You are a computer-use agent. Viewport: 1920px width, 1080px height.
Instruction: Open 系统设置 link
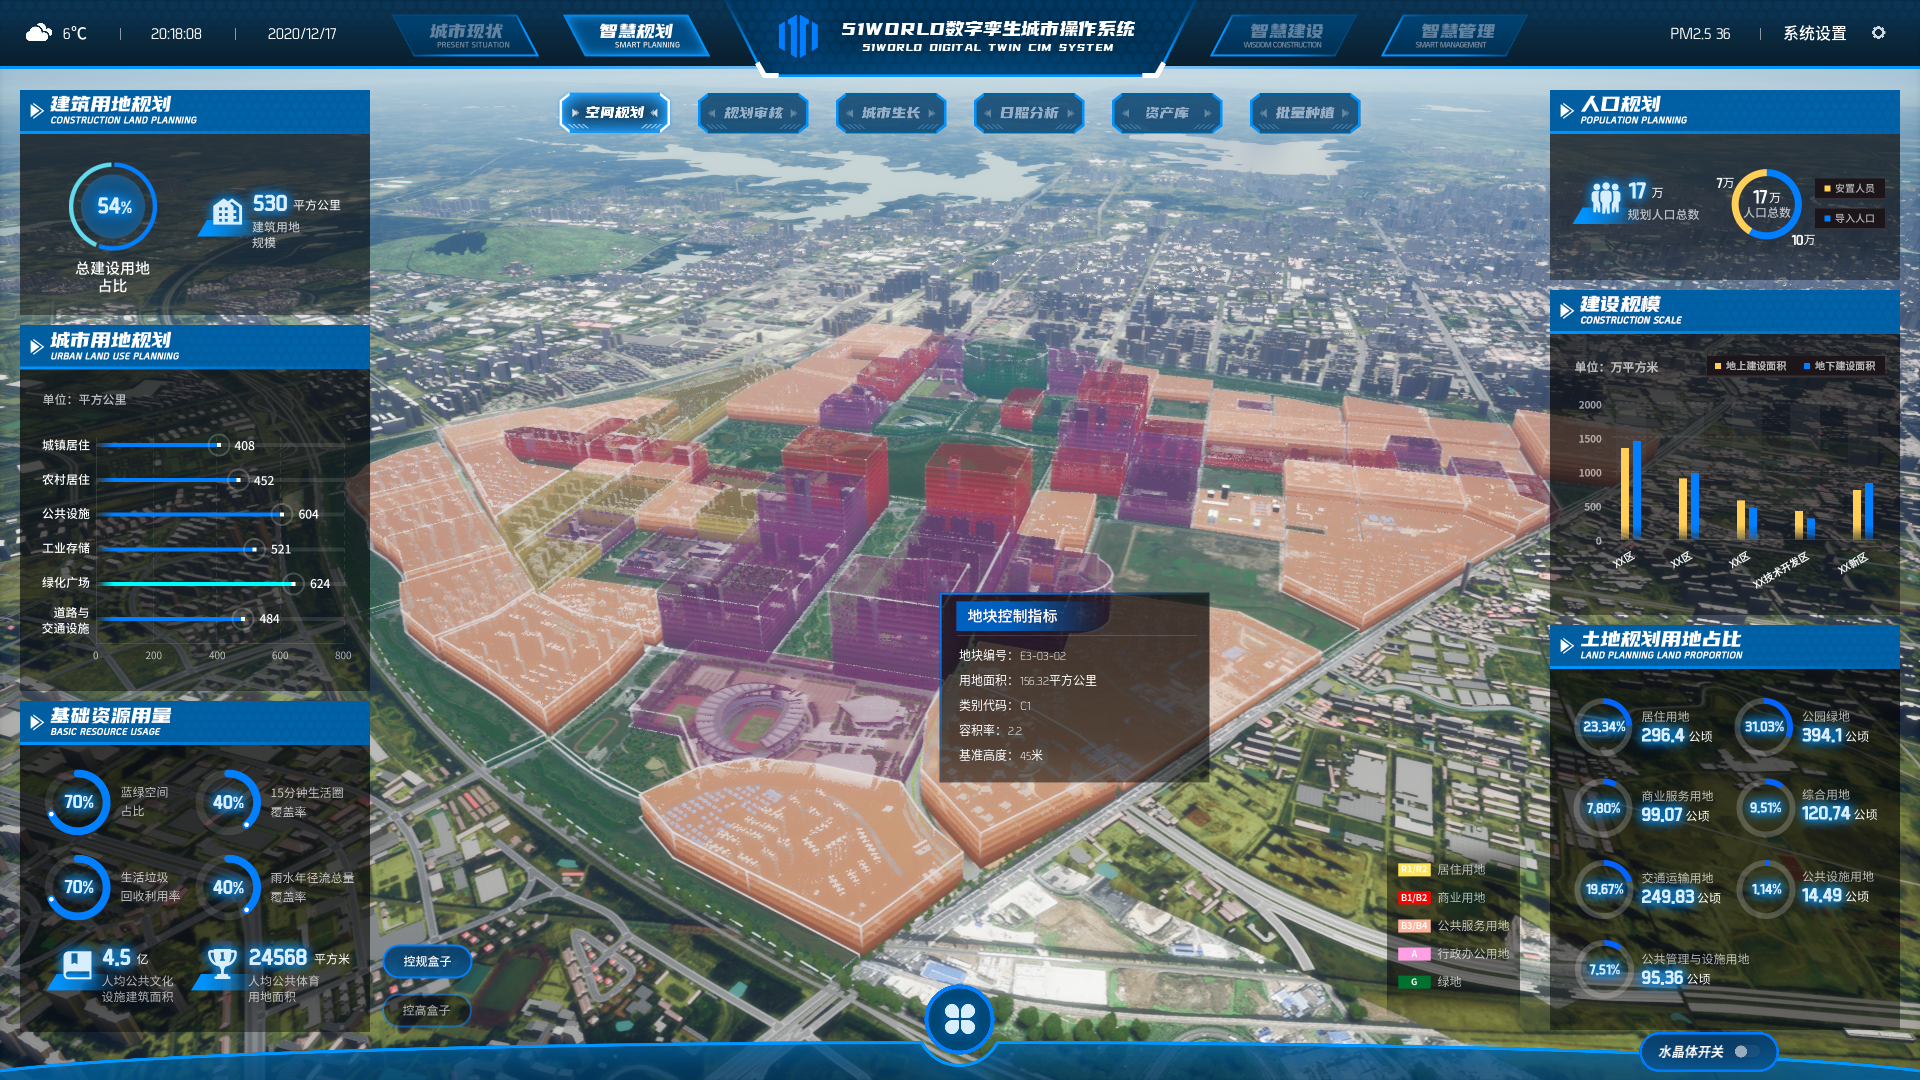[x=1815, y=33]
